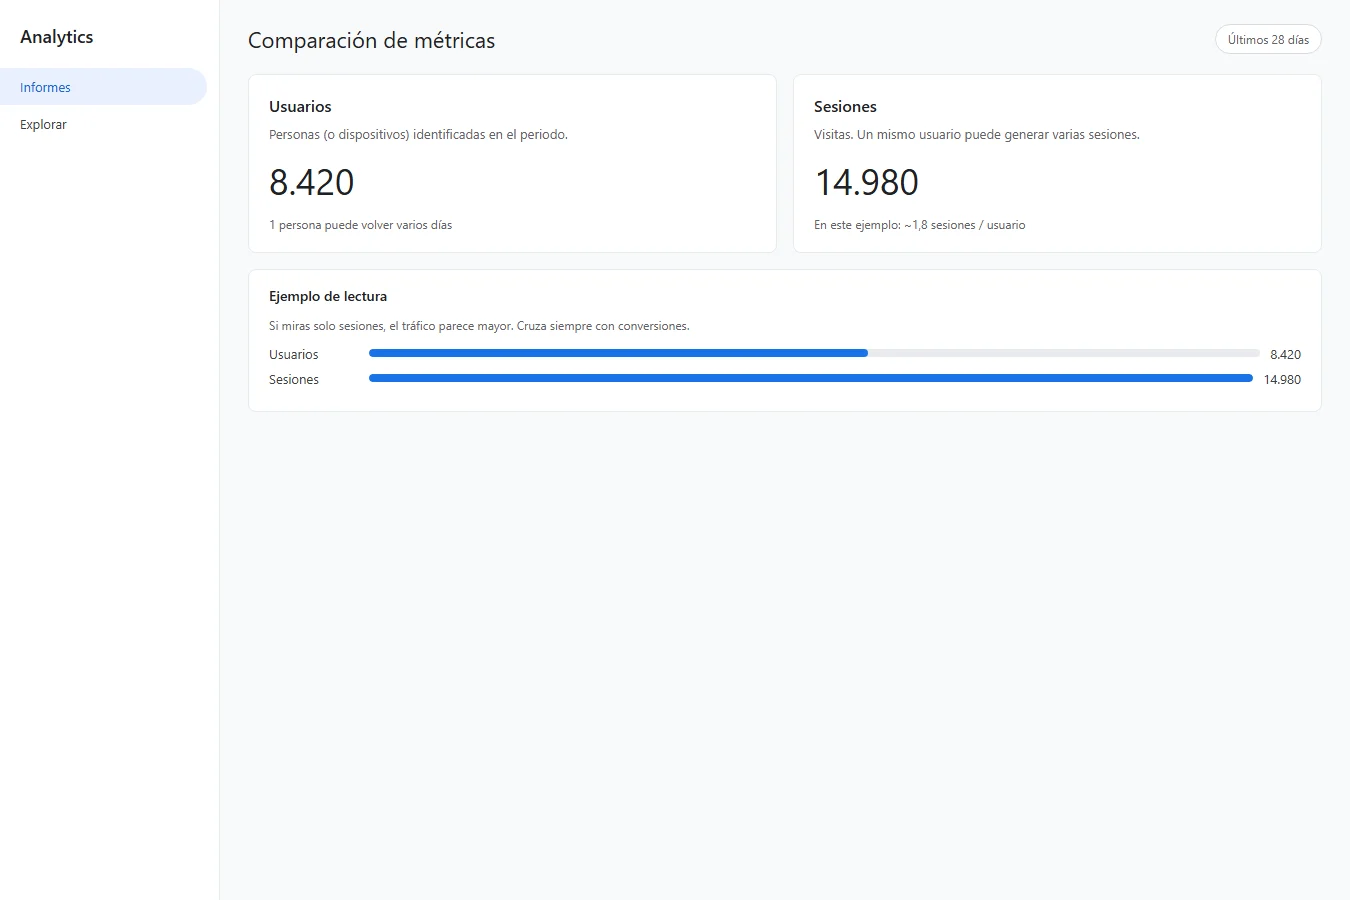This screenshot has width=1350, height=900.
Task: Click the 14.980 sessions total value
Action: point(866,182)
